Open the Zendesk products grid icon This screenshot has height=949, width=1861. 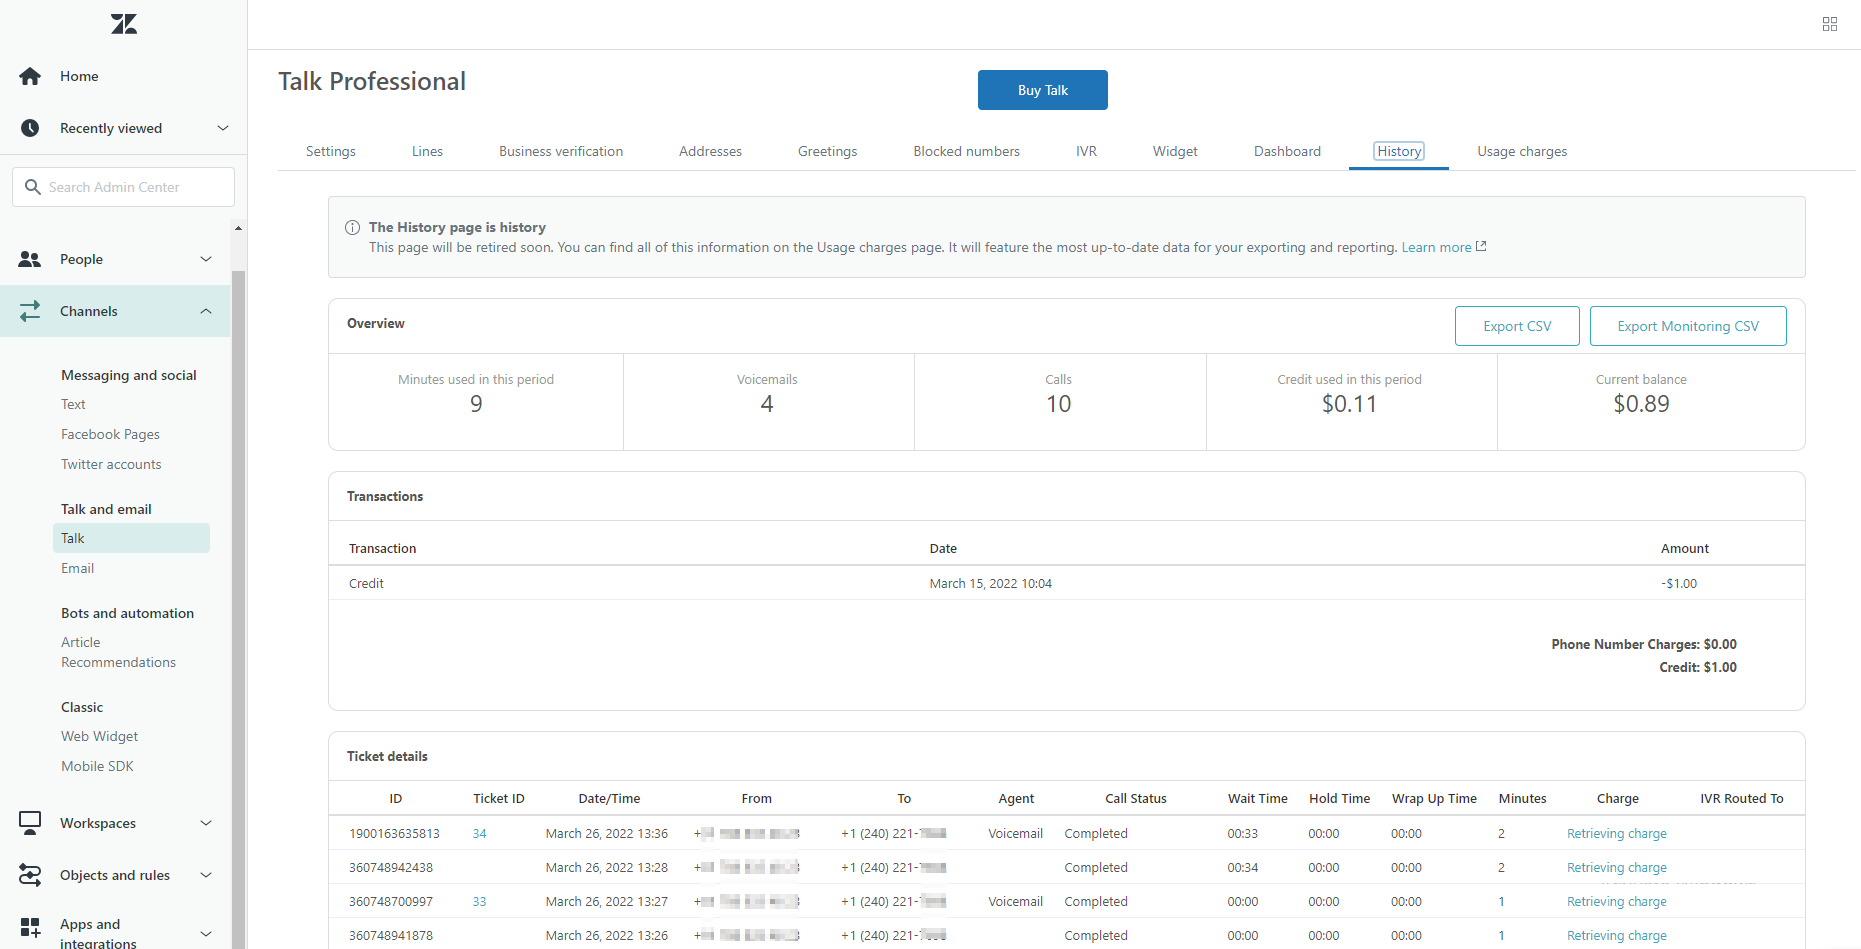[x=1830, y=24]
